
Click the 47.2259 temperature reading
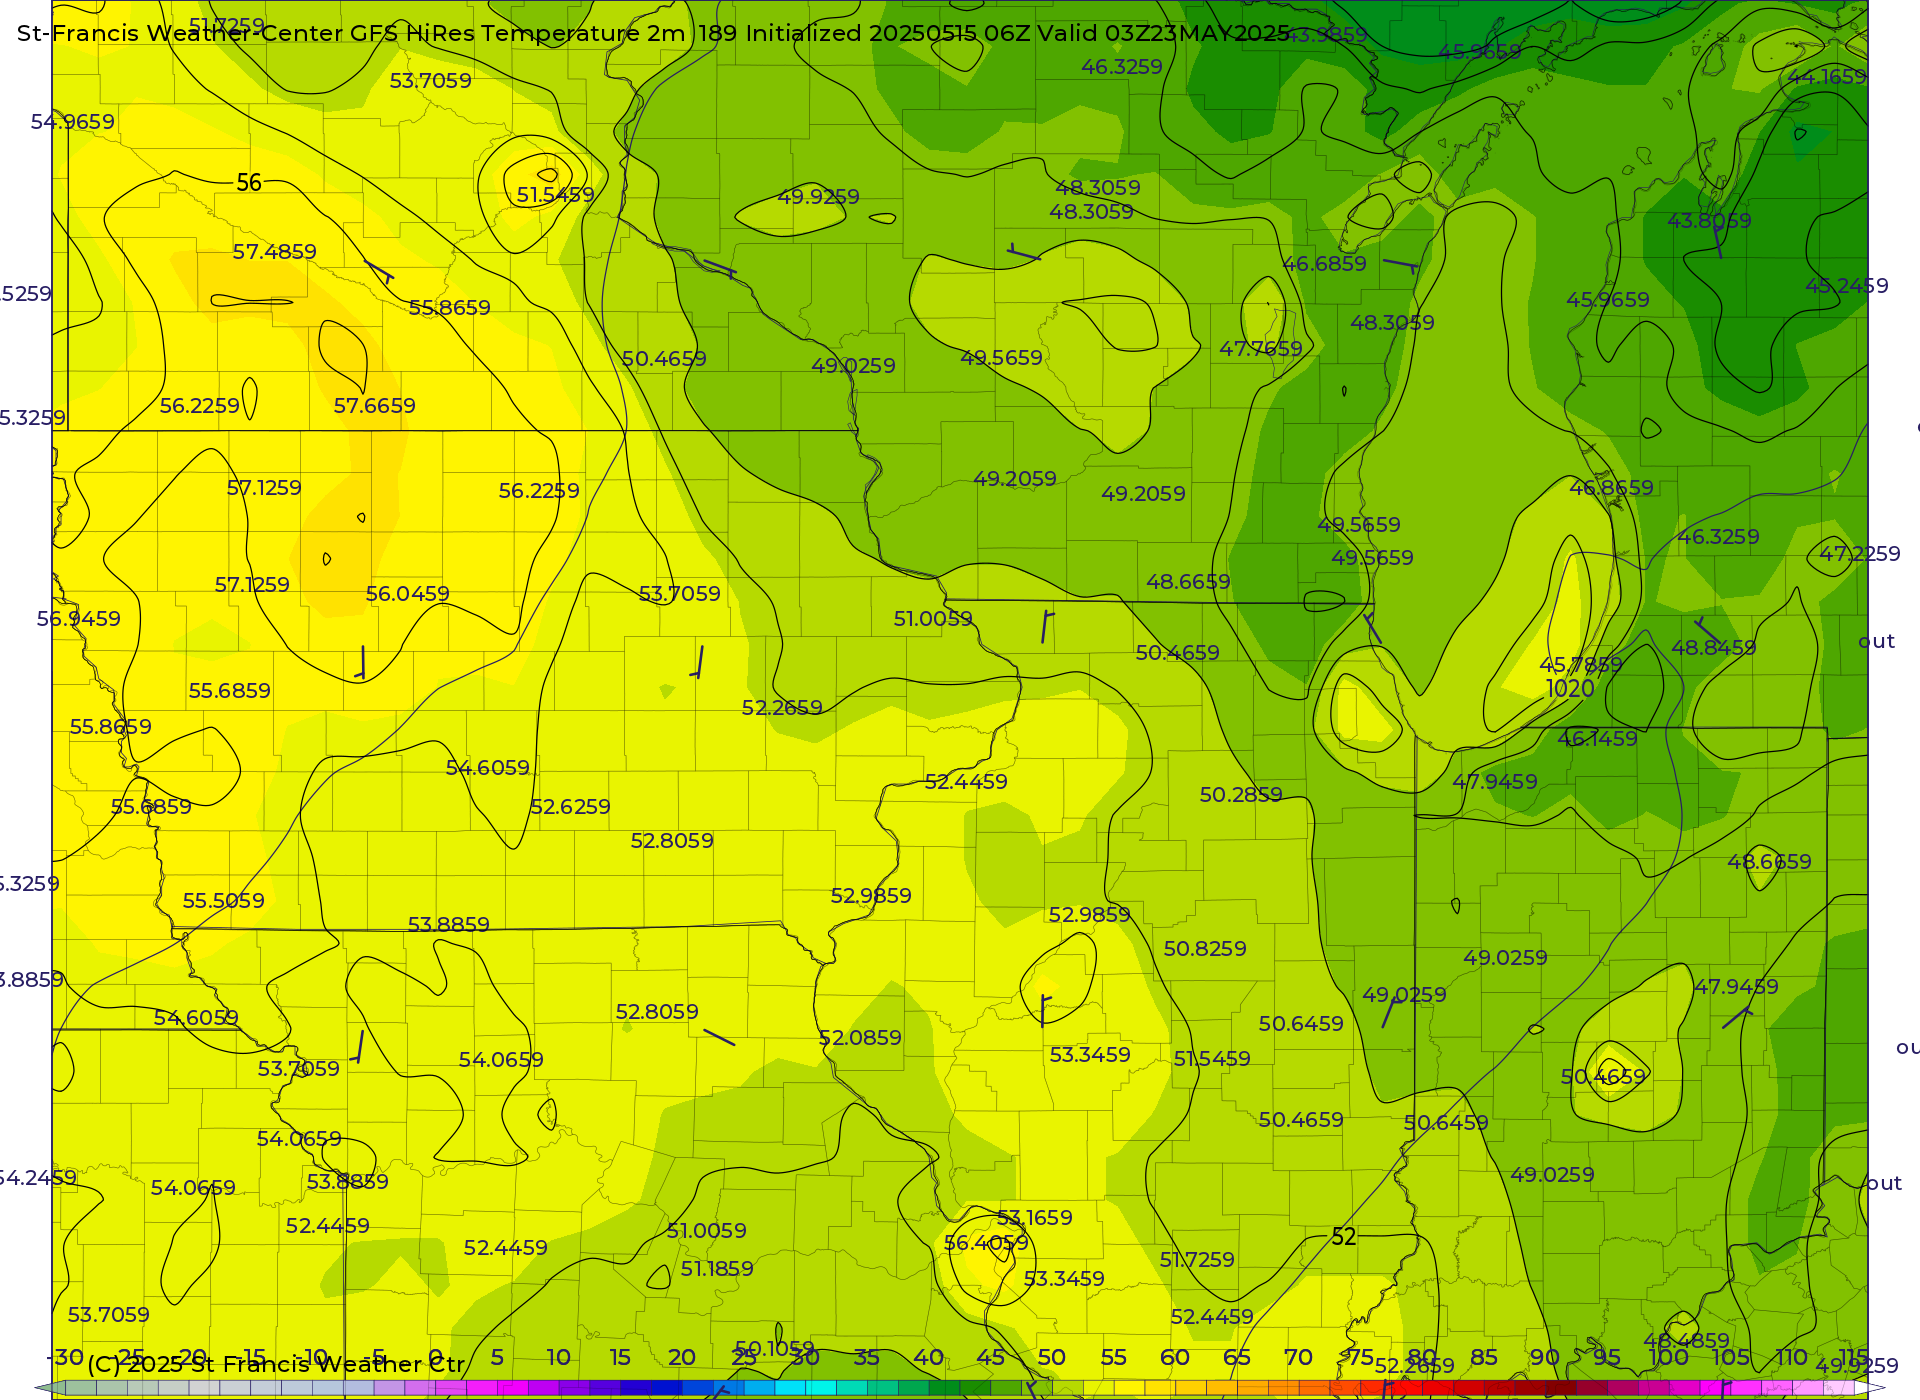pos(1860,554)
